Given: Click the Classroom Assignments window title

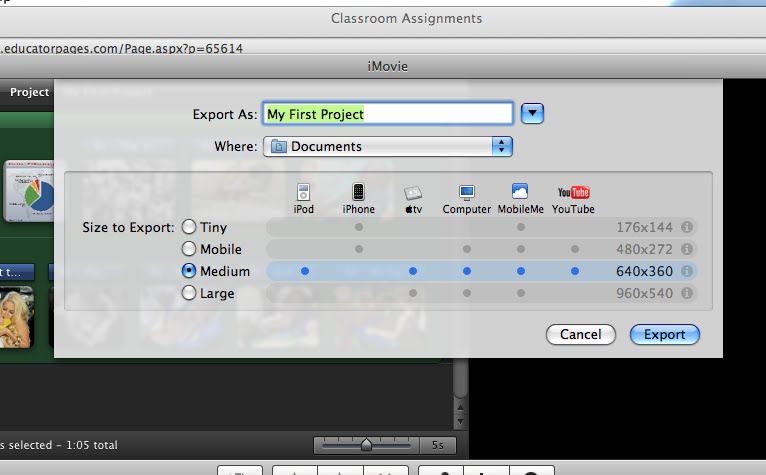Looking at the screenshot, I should pos(406,18).
